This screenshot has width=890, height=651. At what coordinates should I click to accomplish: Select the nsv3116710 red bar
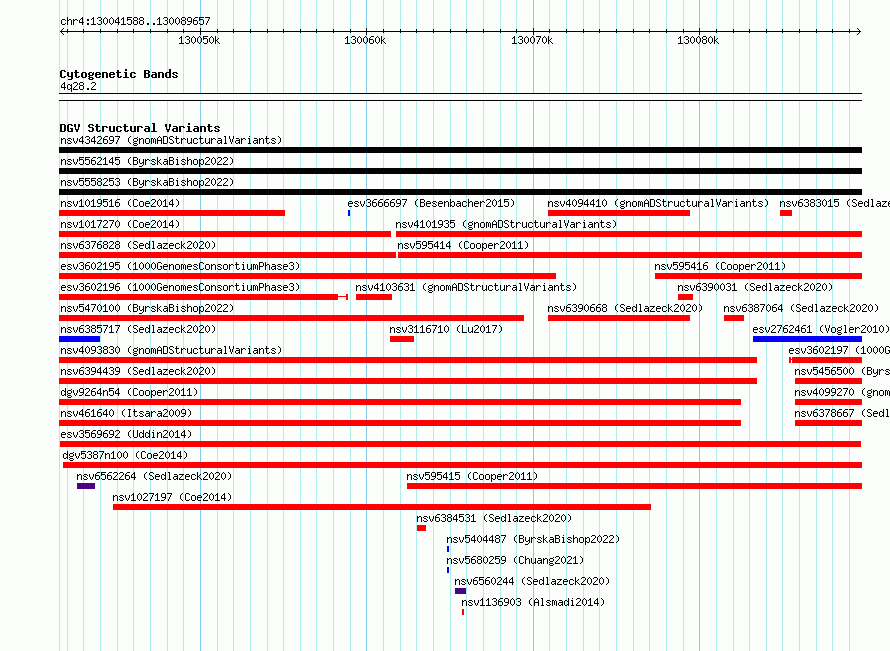point(402,339)
